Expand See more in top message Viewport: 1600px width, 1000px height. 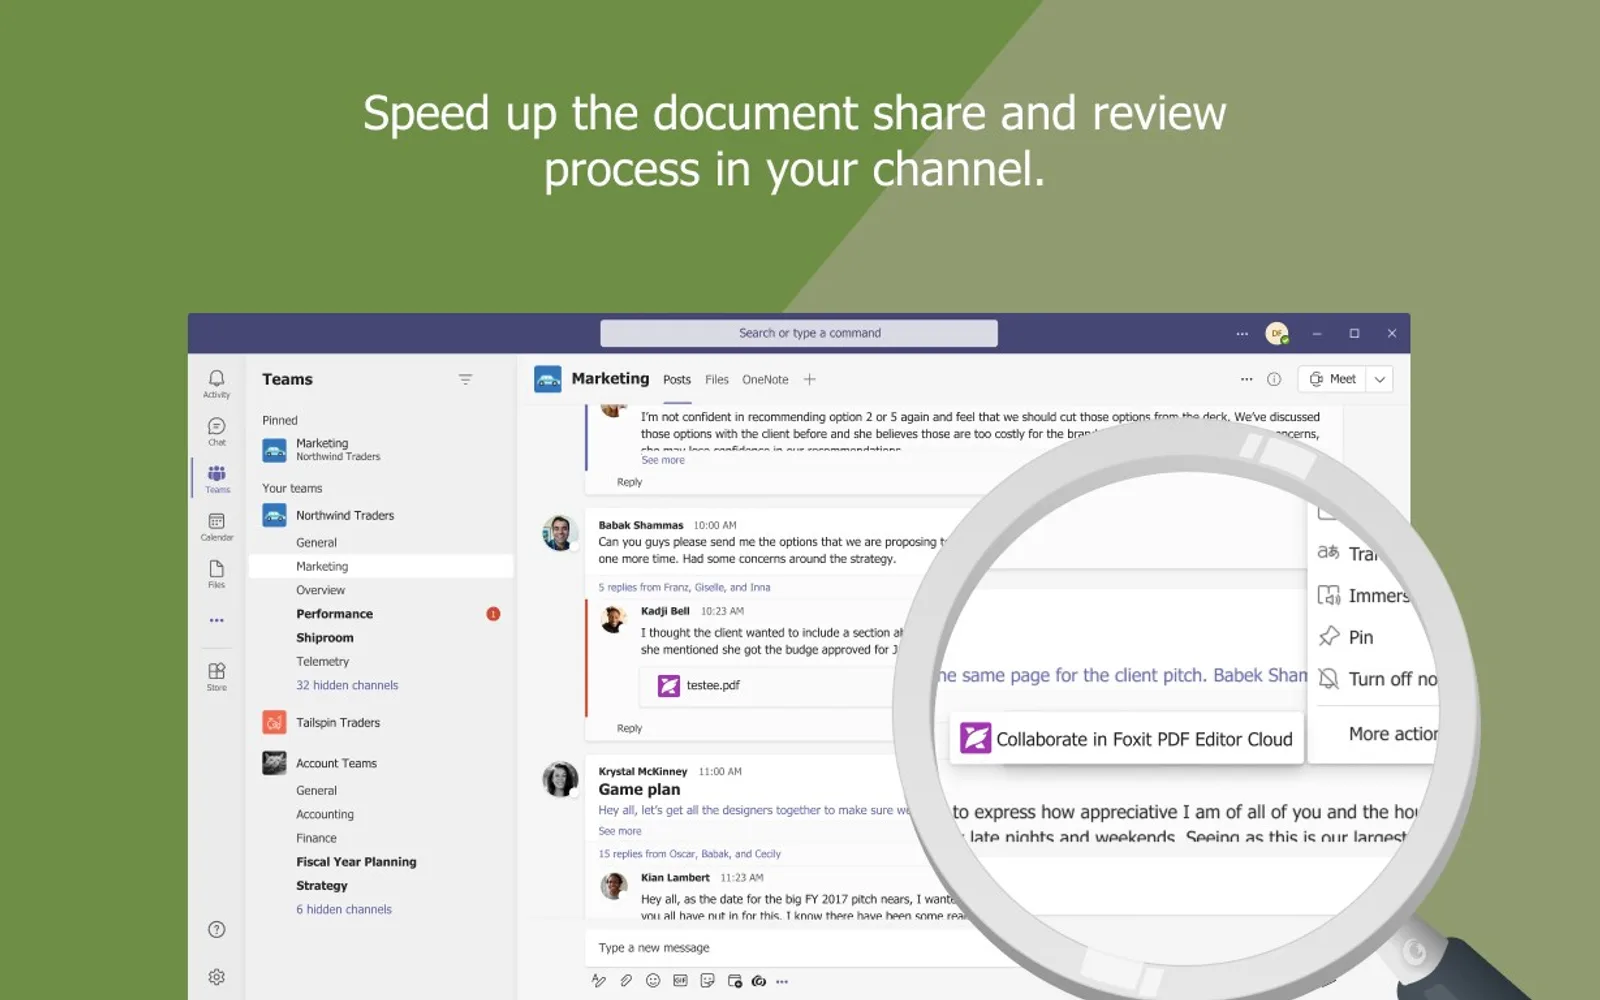coord(663,460)
